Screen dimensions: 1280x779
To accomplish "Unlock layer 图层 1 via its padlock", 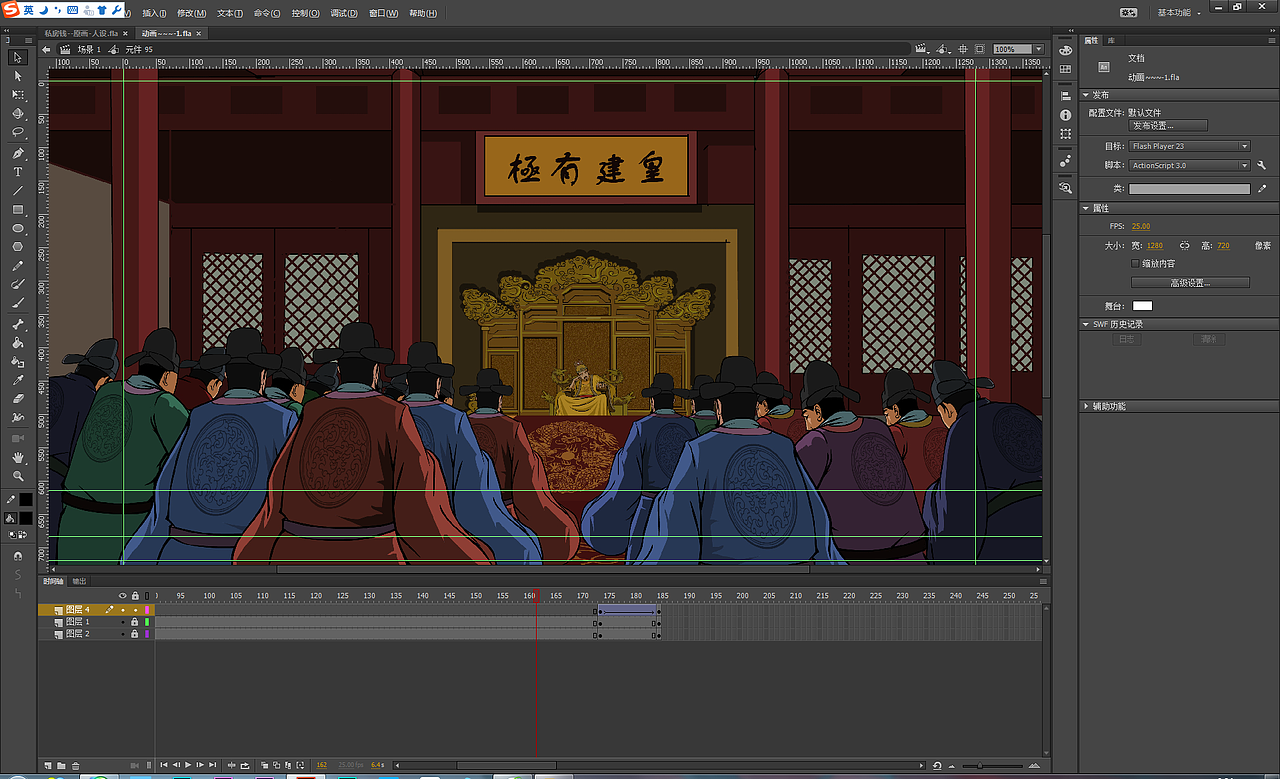I will point(134,621).
